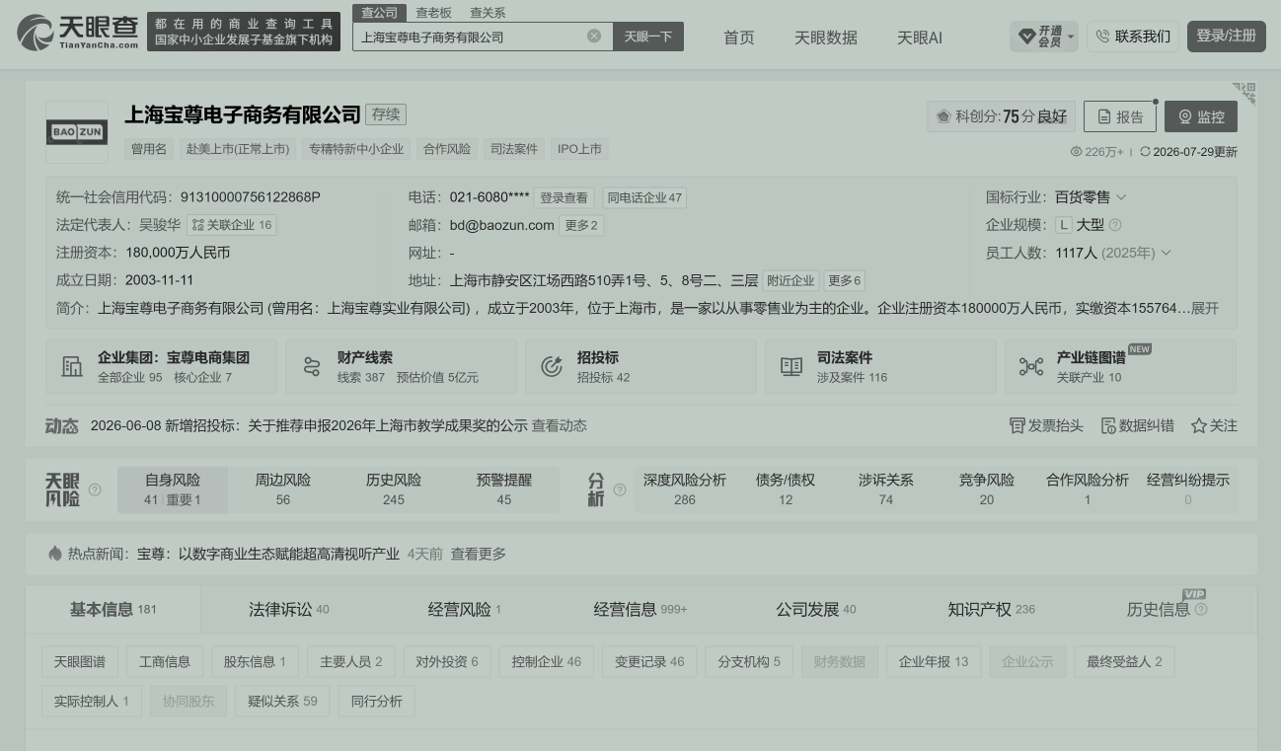The image size is (1281, 751).
Task: Click the 查看更多 news link
Action: tap(478, 554)
